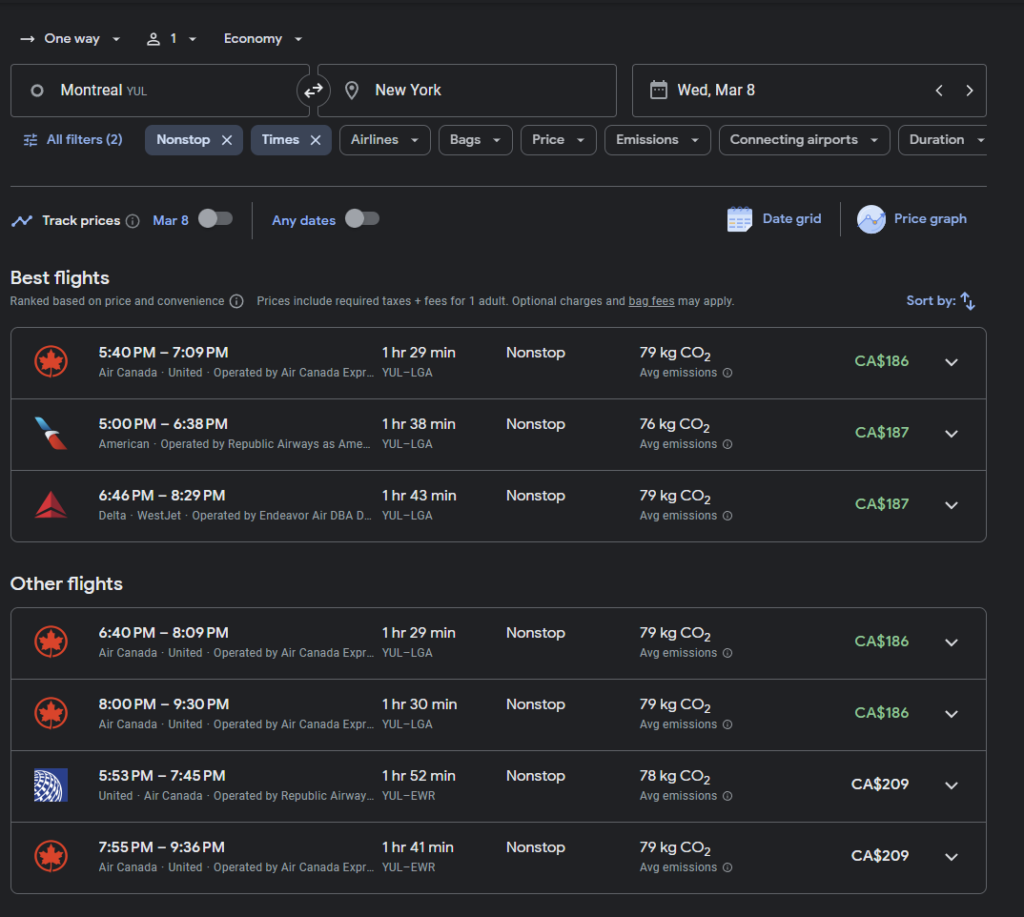Toggle Any dates price tracking

click(x=361, y=219)
